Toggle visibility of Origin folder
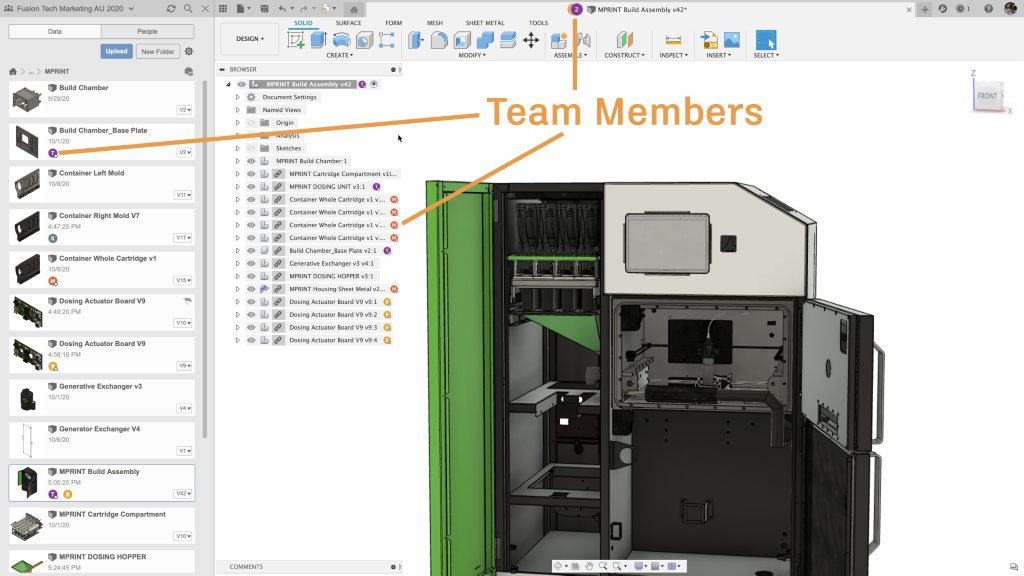The height and width of the screenshot is (576, 1024). coord(251,123)
